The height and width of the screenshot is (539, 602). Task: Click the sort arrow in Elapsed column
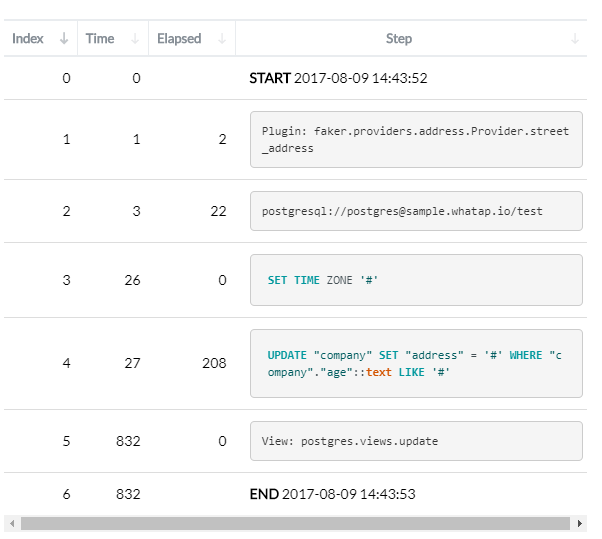(x=221, y=39)
